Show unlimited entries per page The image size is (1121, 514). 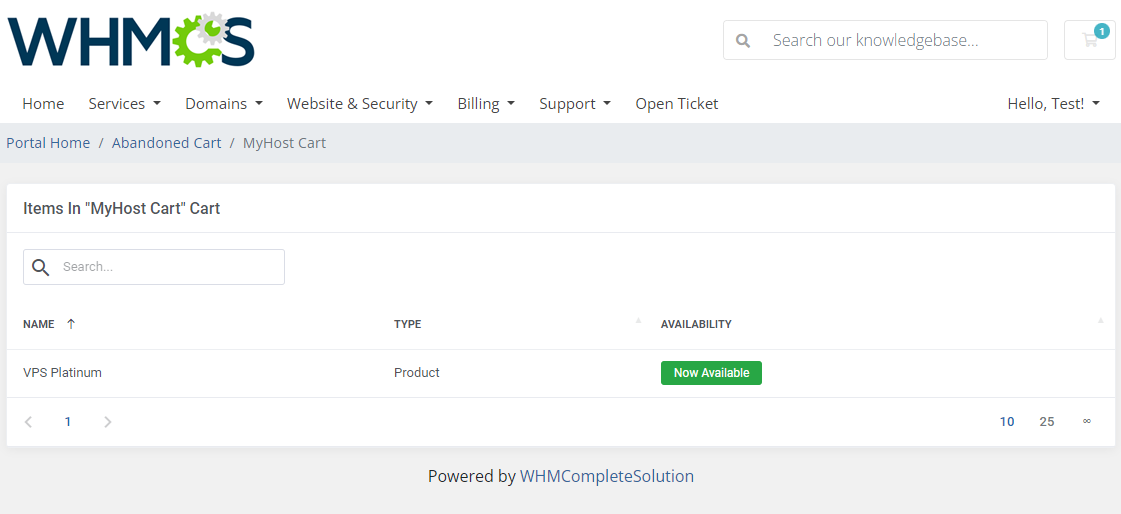coord(1087,422)
